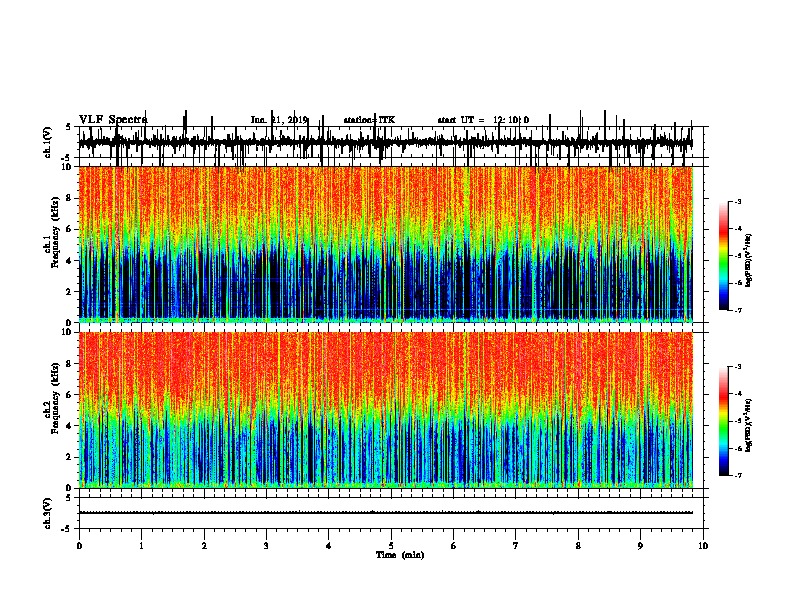Click the ch.1 voltage waveform trace

click(x=385, y=142)
